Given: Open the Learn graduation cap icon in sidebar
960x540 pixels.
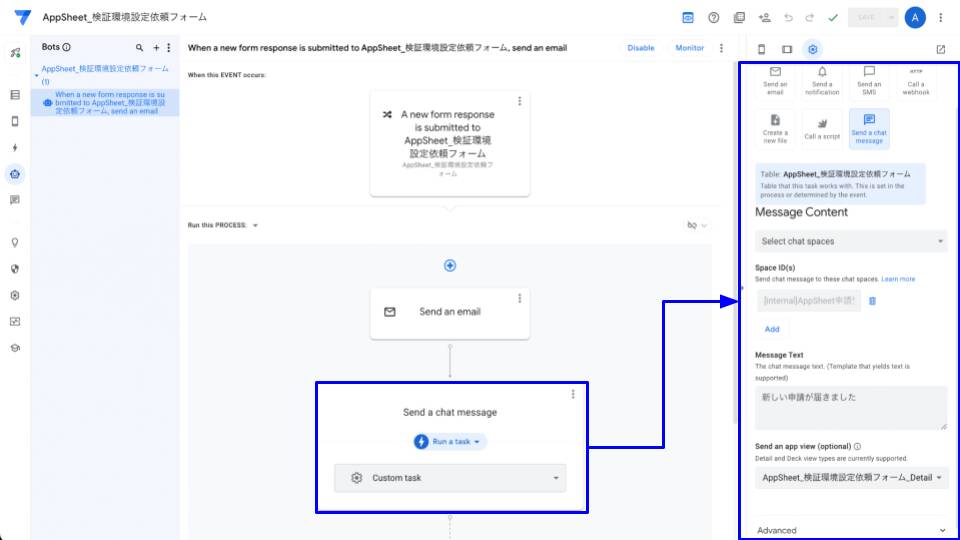Looking at the screenshot, I should 15,348.
